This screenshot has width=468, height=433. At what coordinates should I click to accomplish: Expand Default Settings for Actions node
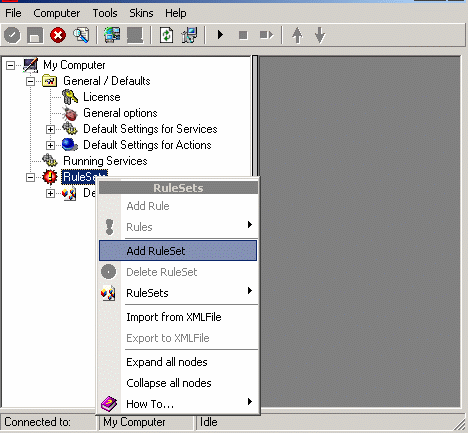[50, 145]
